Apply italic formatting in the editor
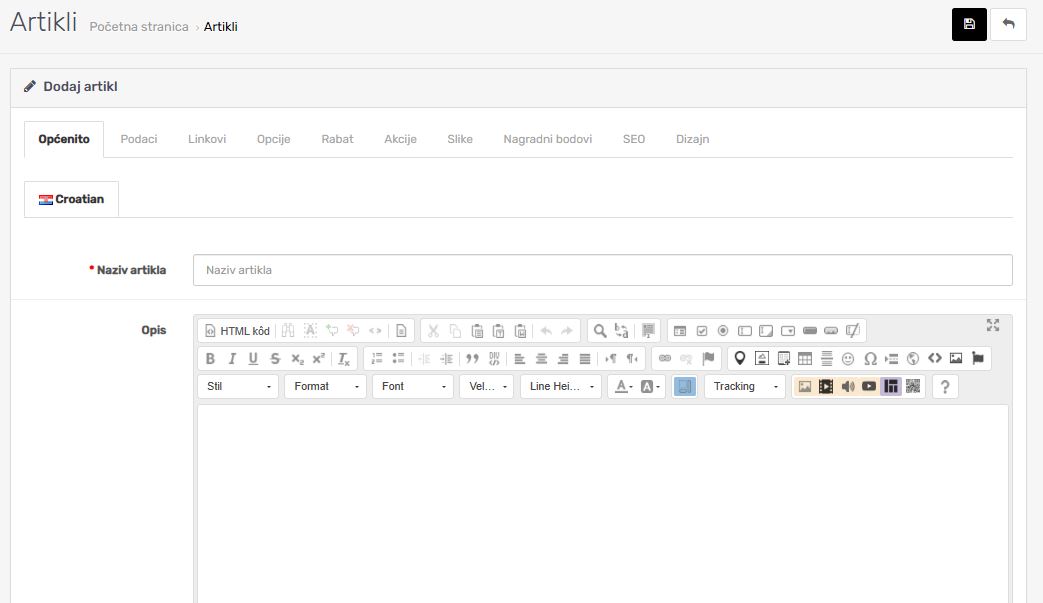 point(232,358)
